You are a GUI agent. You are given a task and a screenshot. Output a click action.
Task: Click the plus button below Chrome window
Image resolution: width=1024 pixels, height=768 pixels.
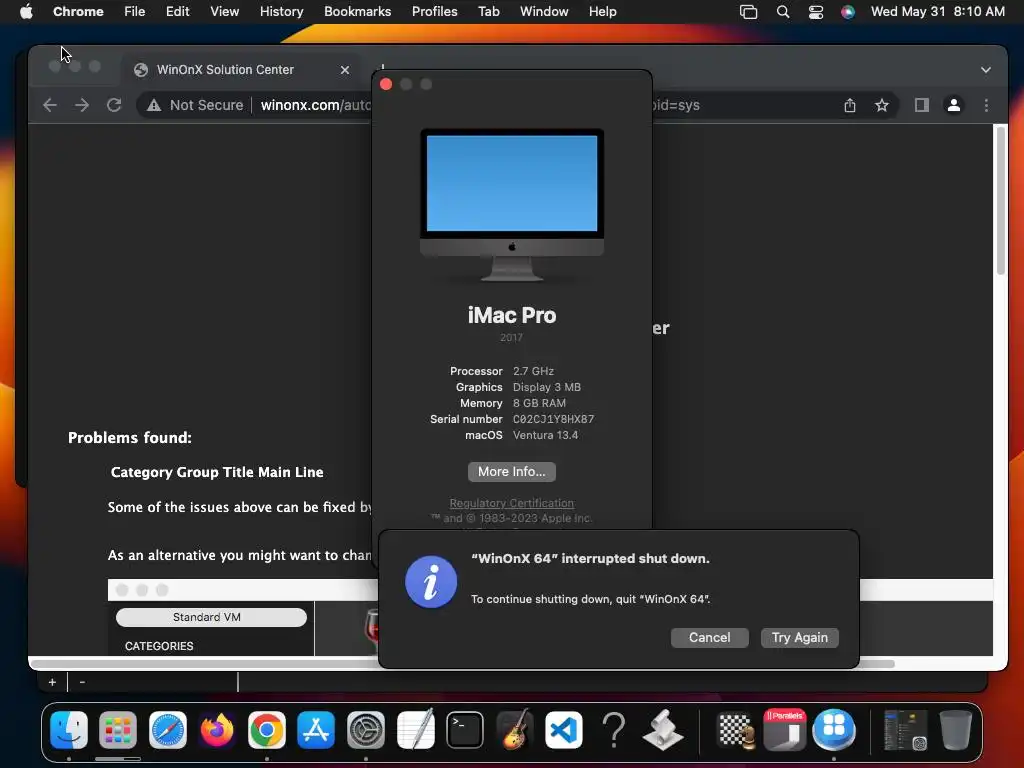point(52,682)
